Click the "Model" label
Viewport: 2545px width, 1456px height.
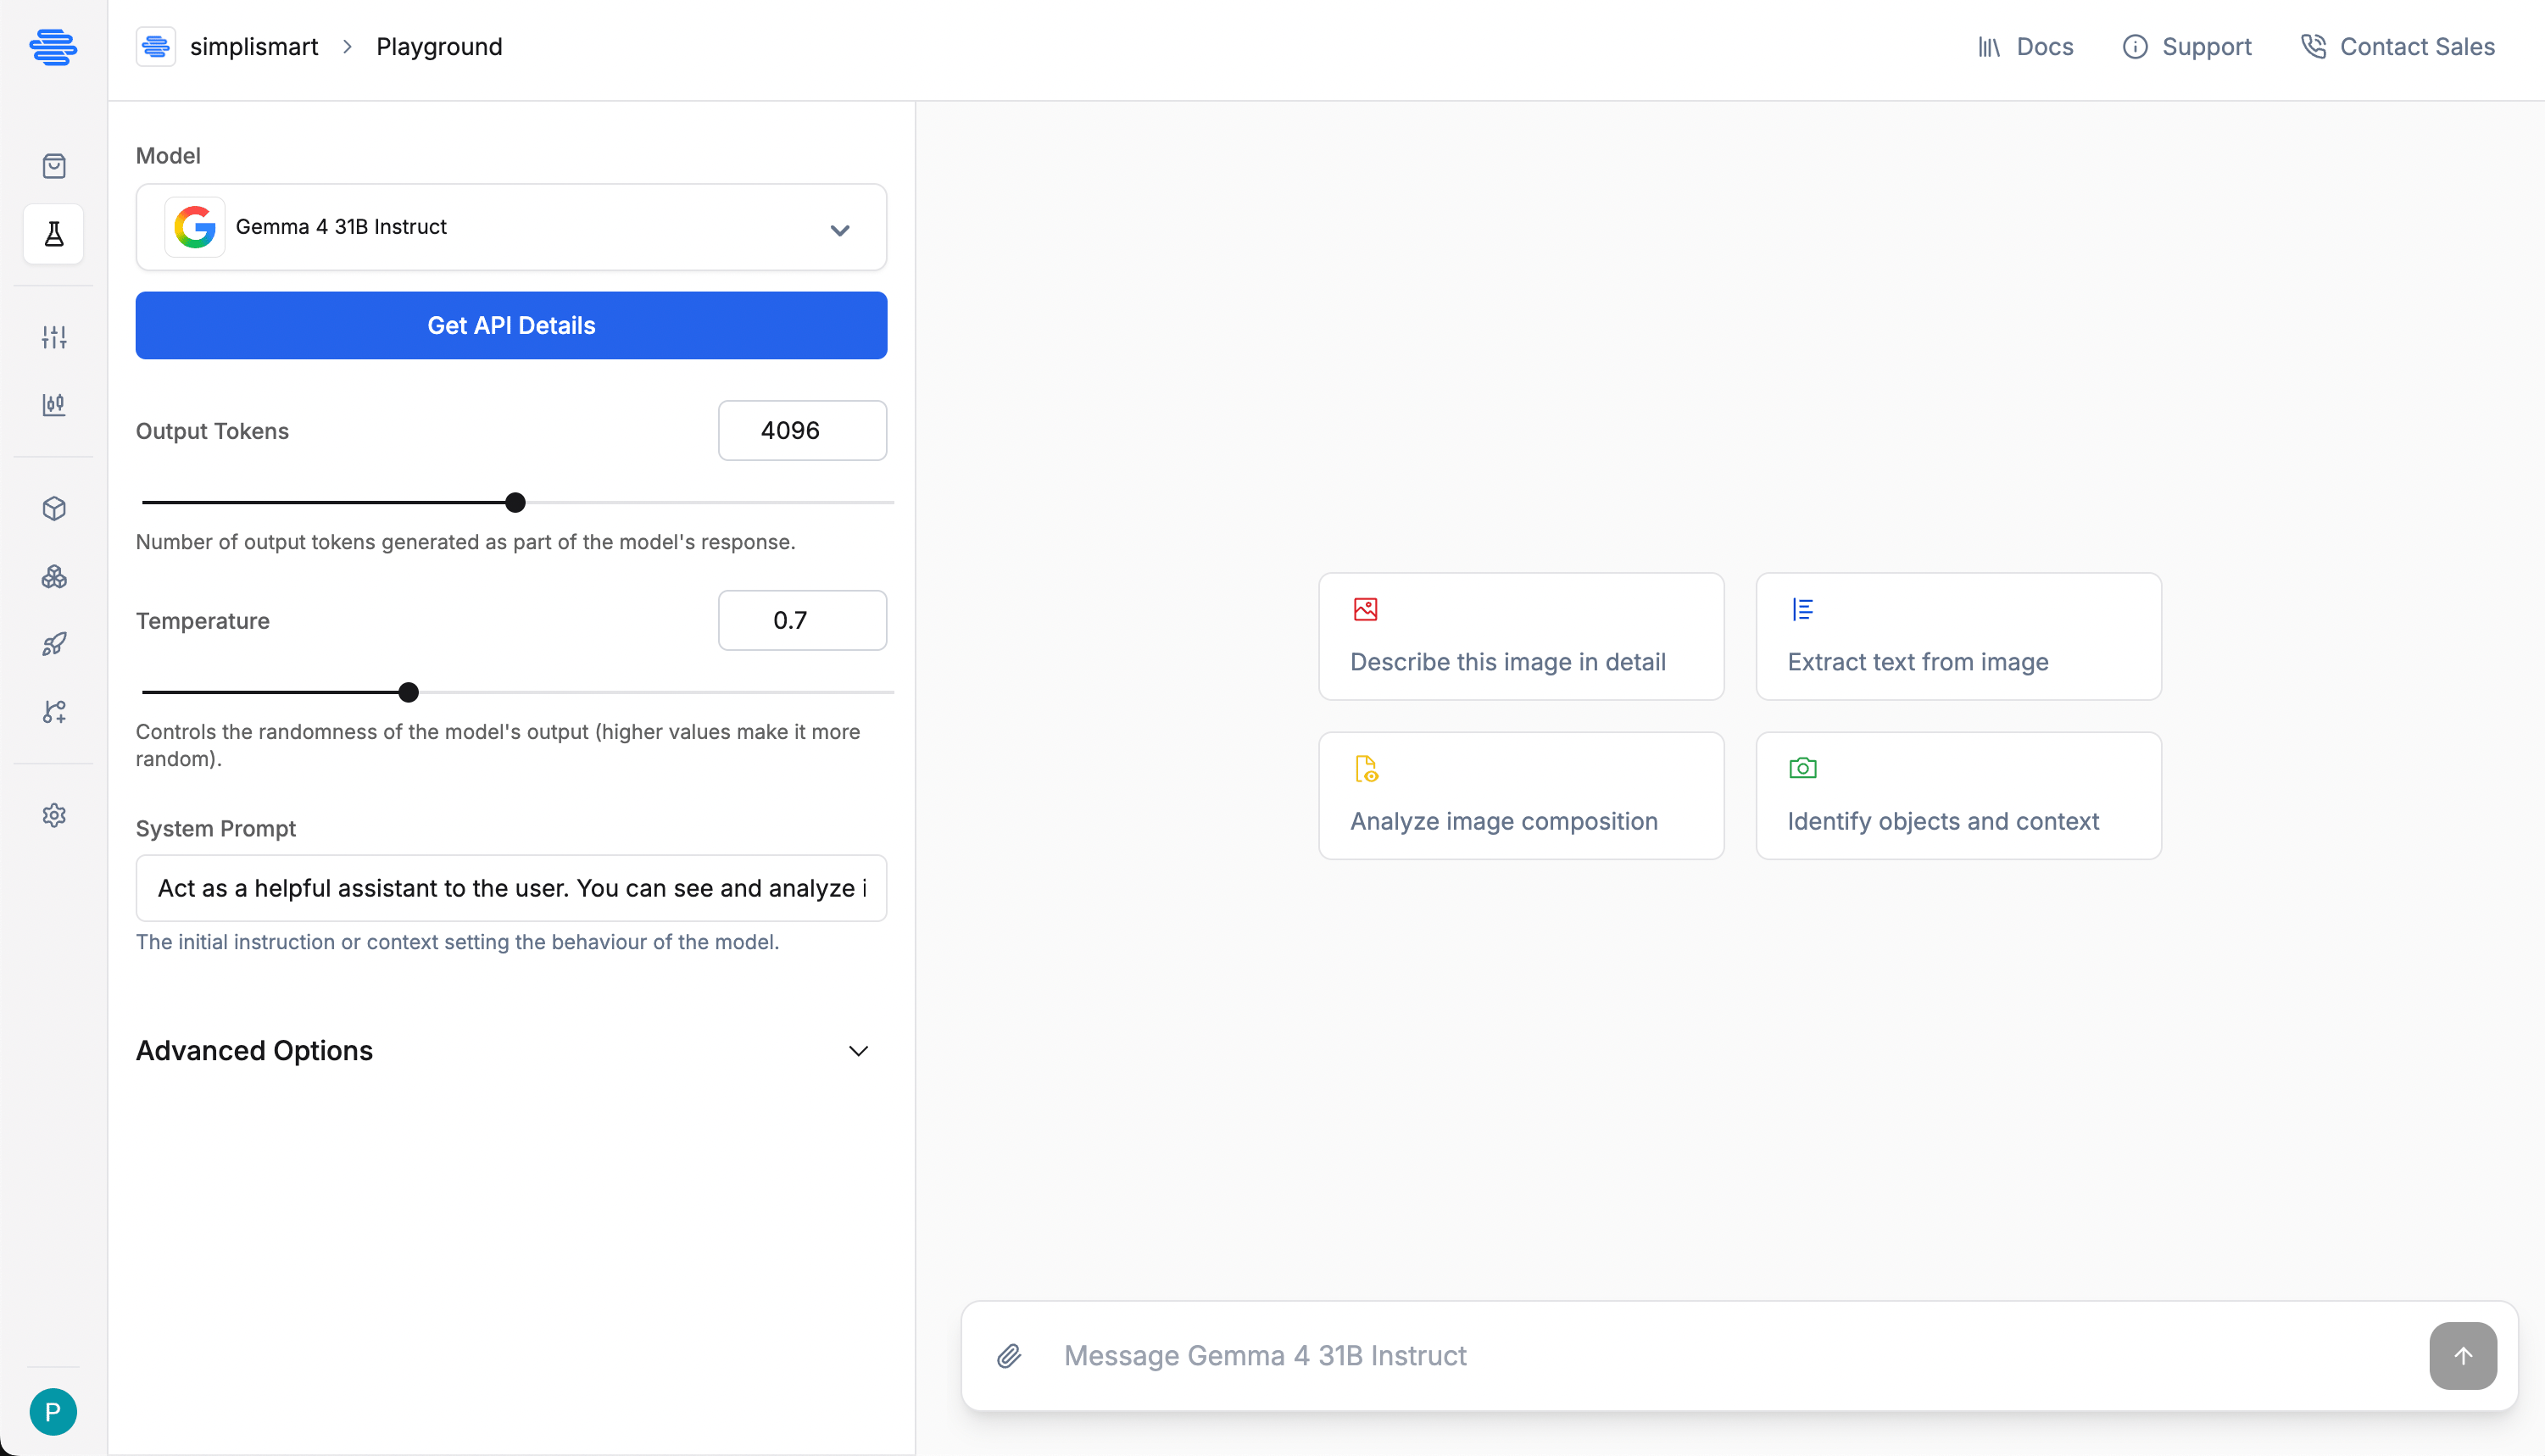pos(168,156)
